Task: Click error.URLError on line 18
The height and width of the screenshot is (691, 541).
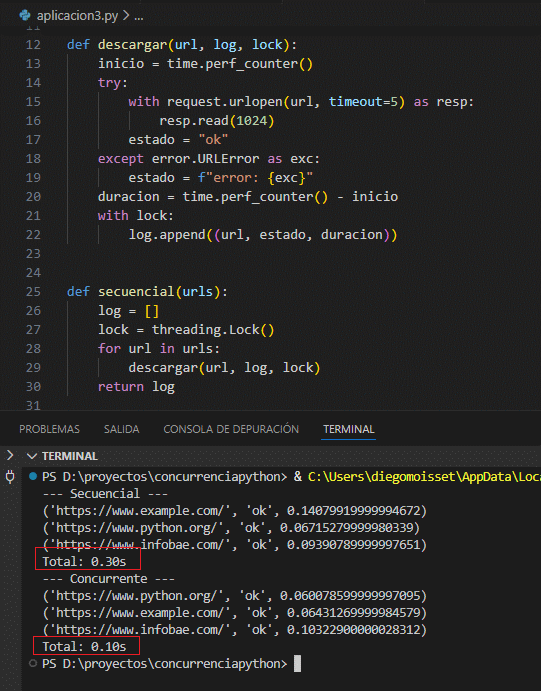Action: click(x=205, y=159)
